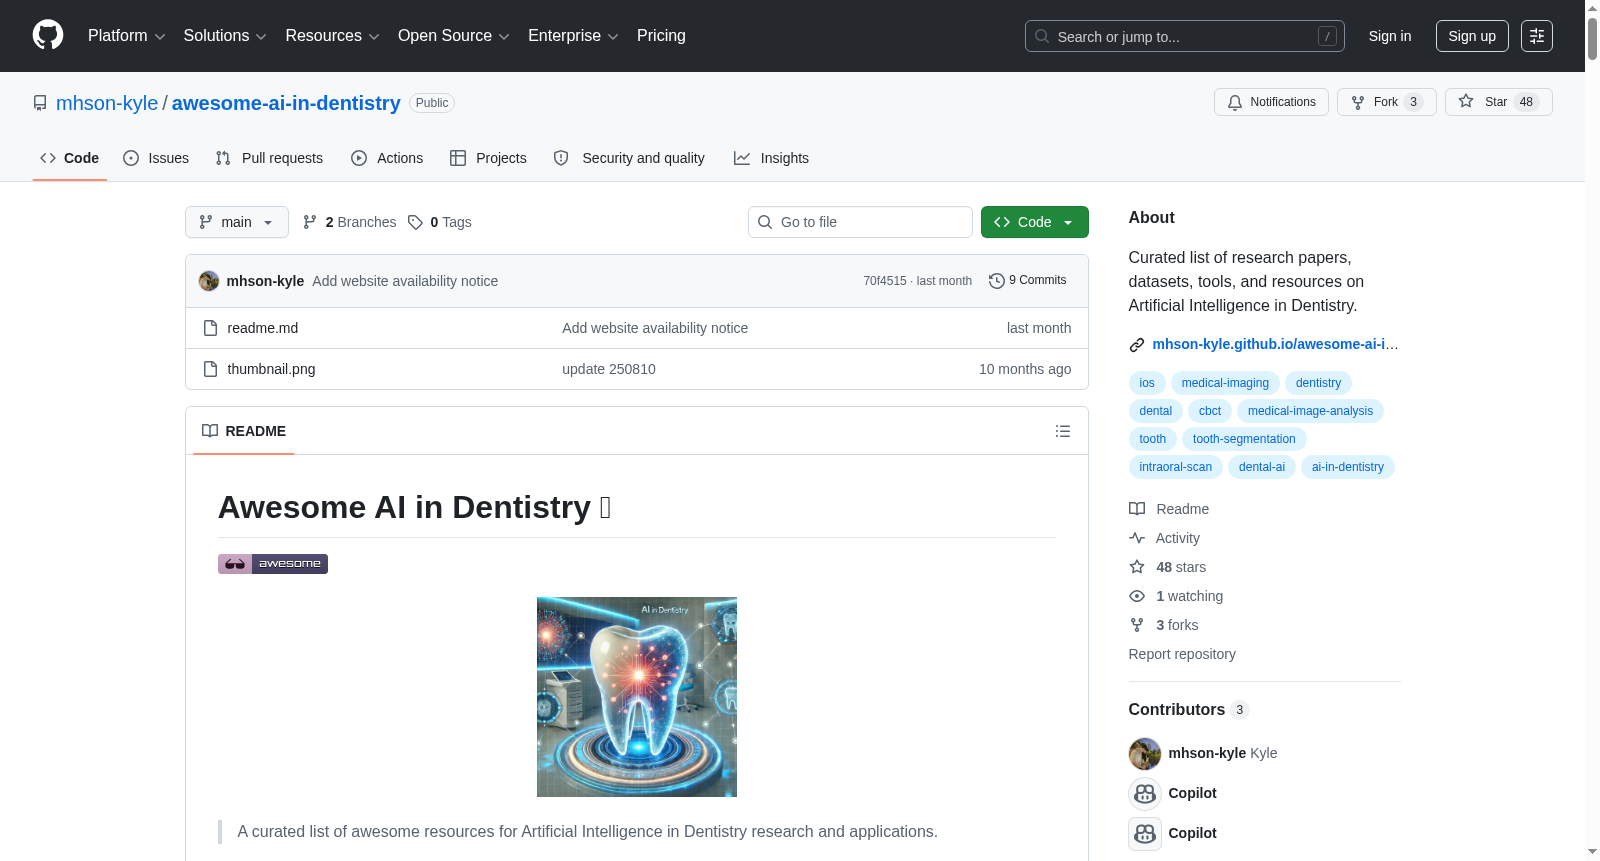Open commit hash 70f4515
The image size is (1600, 861).
[x=885, y=281]
